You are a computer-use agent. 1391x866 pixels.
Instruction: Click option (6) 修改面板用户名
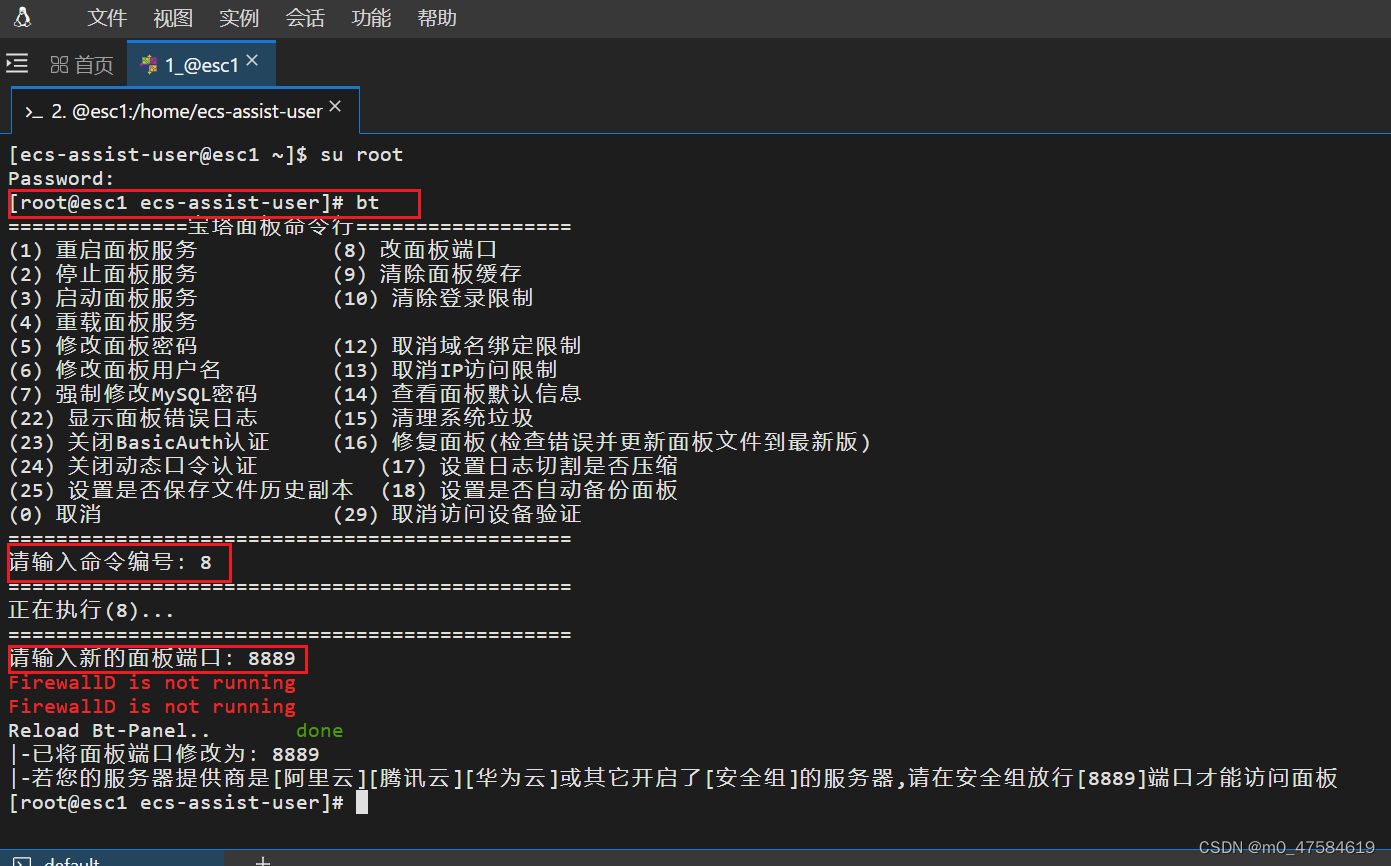point(115,370)
